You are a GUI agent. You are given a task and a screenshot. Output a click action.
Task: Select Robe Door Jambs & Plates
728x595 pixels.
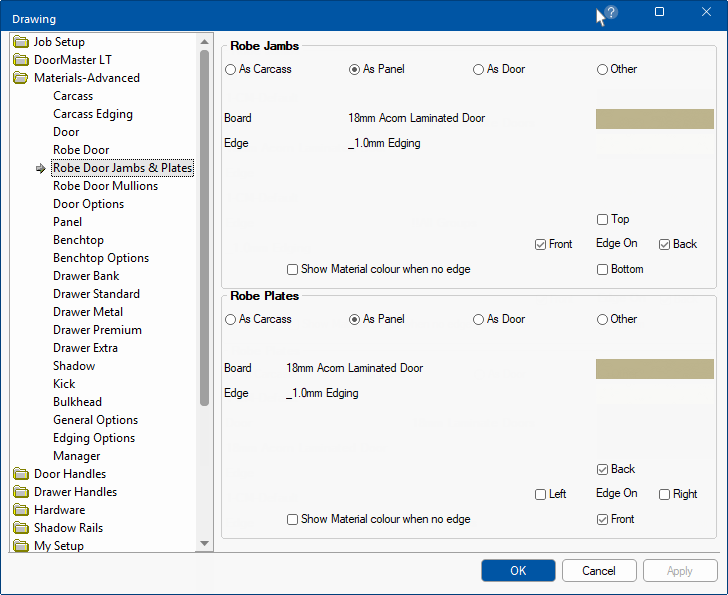123,168
